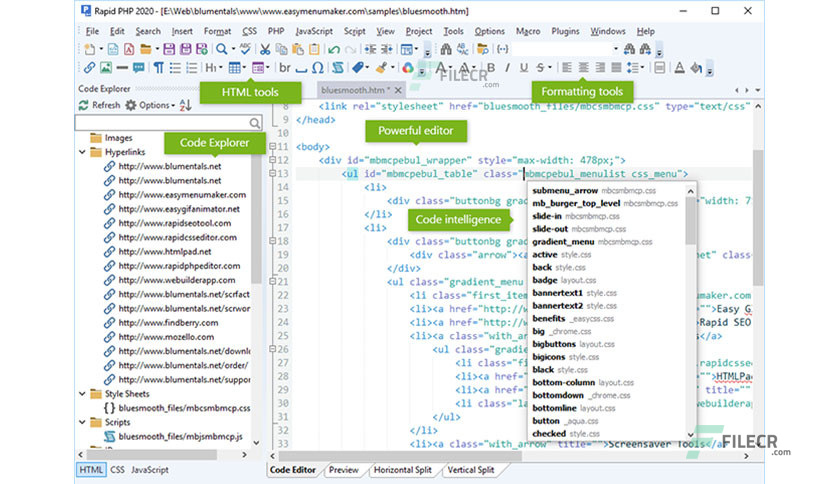
Task: Collapse the Hyperlinks tree folder
Action: click(82, 152)
